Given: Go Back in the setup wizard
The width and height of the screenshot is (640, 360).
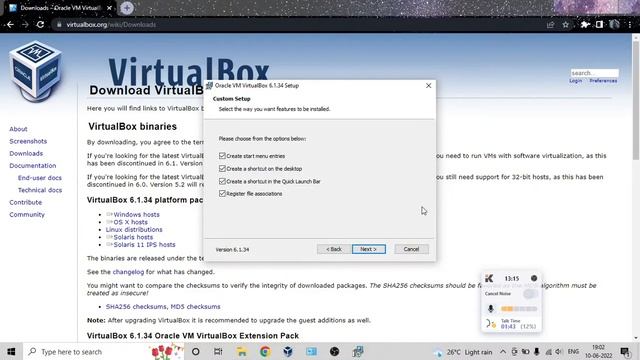Looking at the screenshot, I should pos(333,249).
